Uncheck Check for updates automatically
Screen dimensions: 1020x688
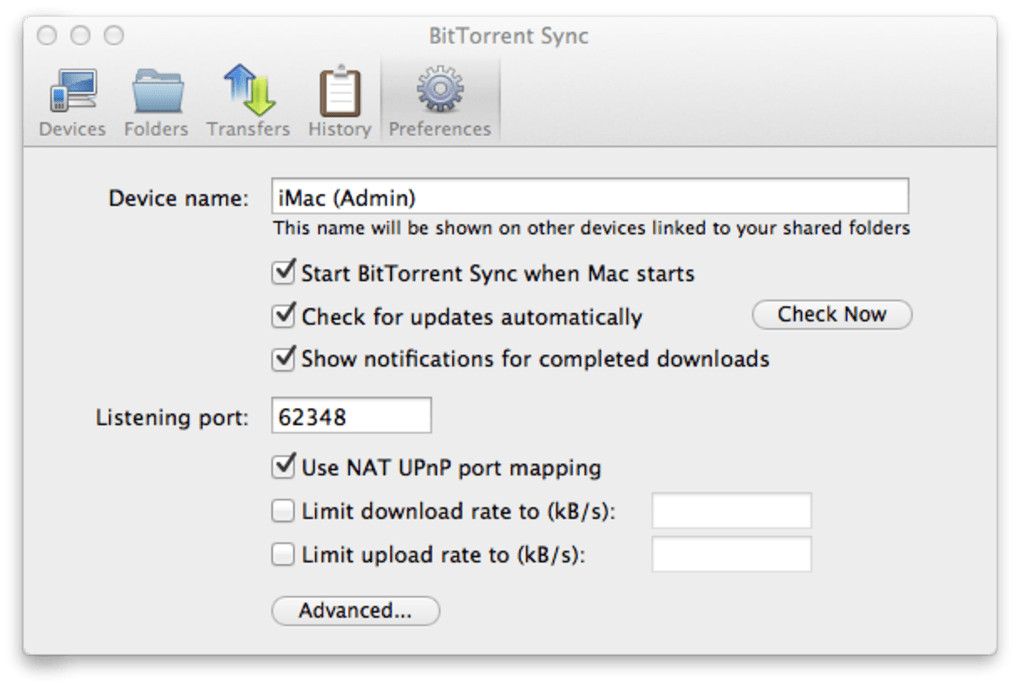point(284,317)
